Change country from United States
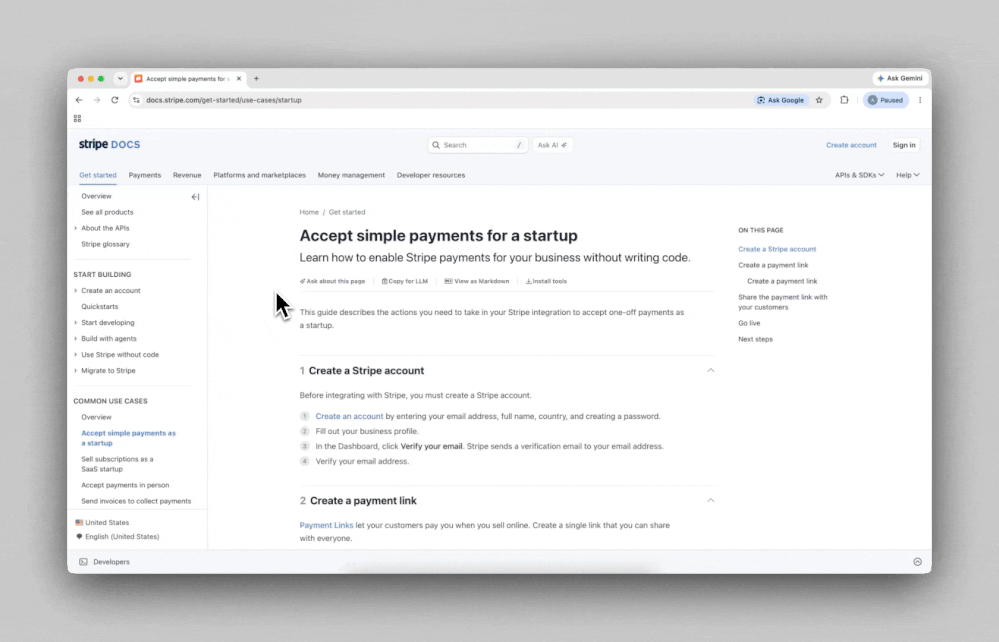This screenshot has width=999, height=642. [102, 522]
